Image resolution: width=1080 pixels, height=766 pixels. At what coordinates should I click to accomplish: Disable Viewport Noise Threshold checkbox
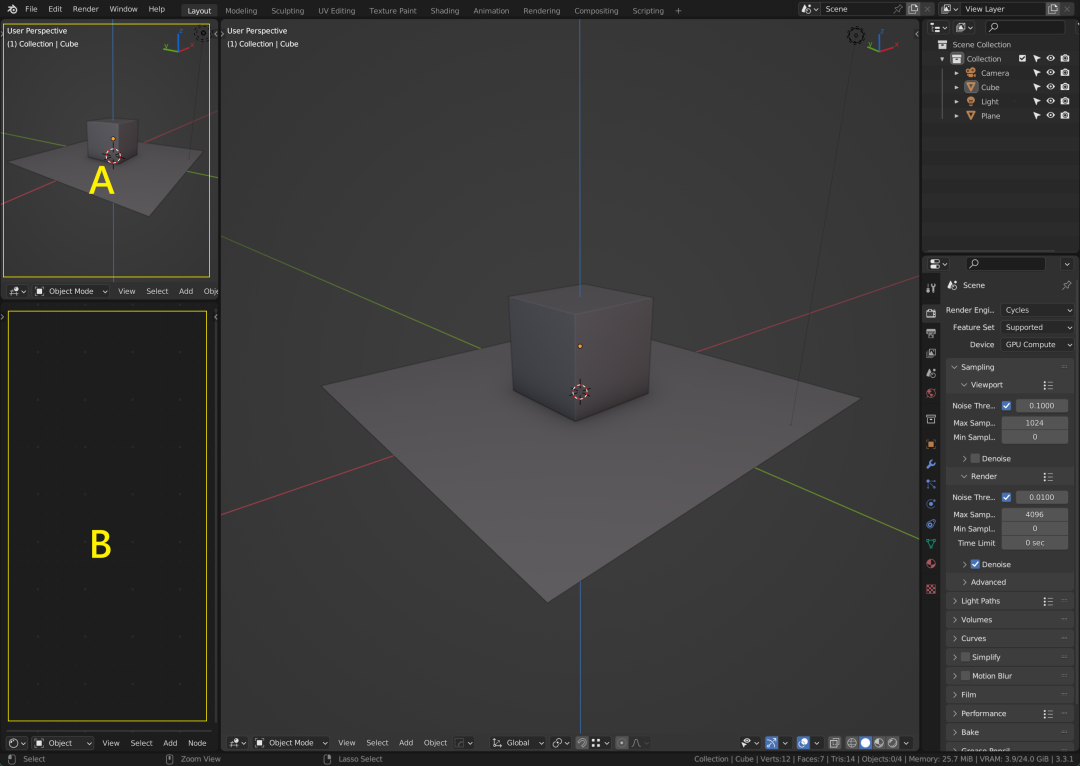point(1006,406)
